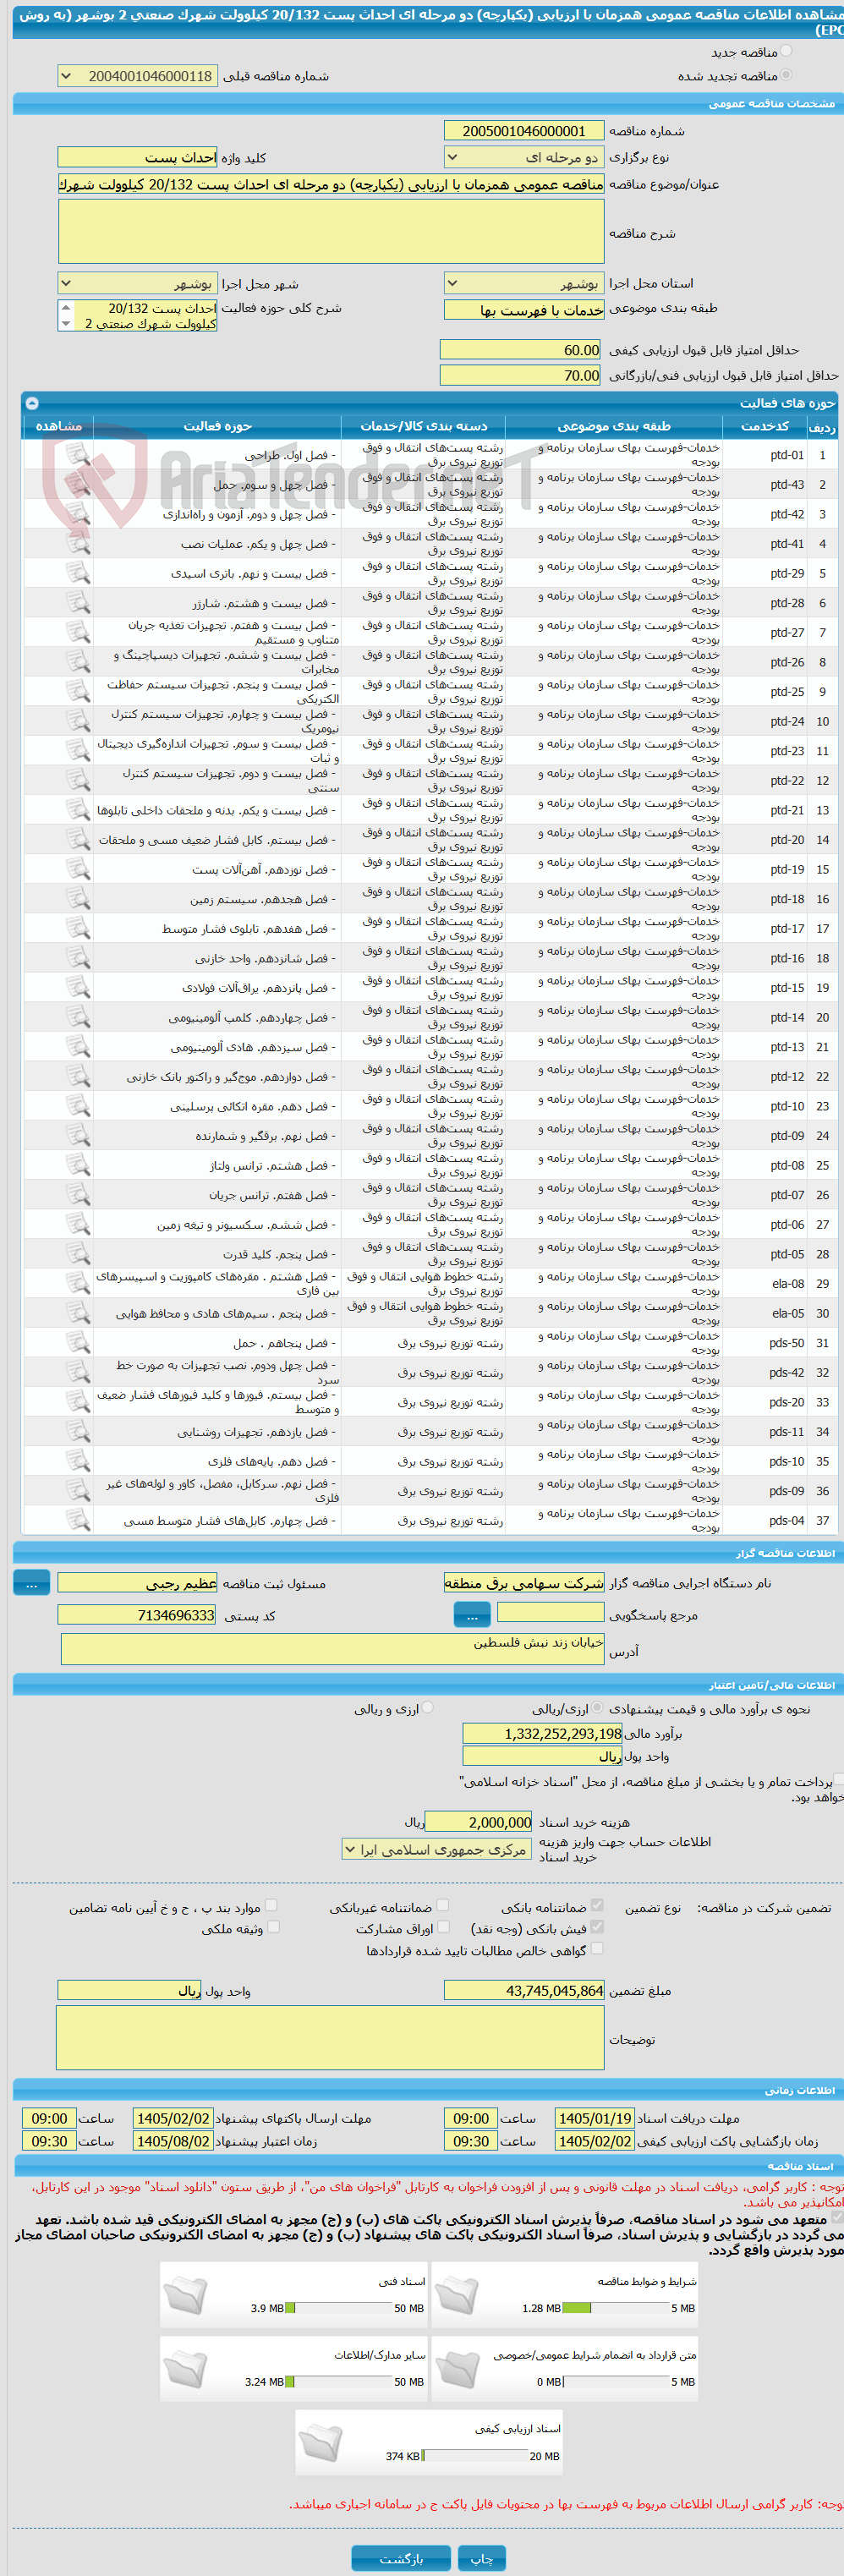Viewport: 844px width, 2576px height.
Task: Select the ارزی و ریالی radio option
Action: [x=428, y=1707]
